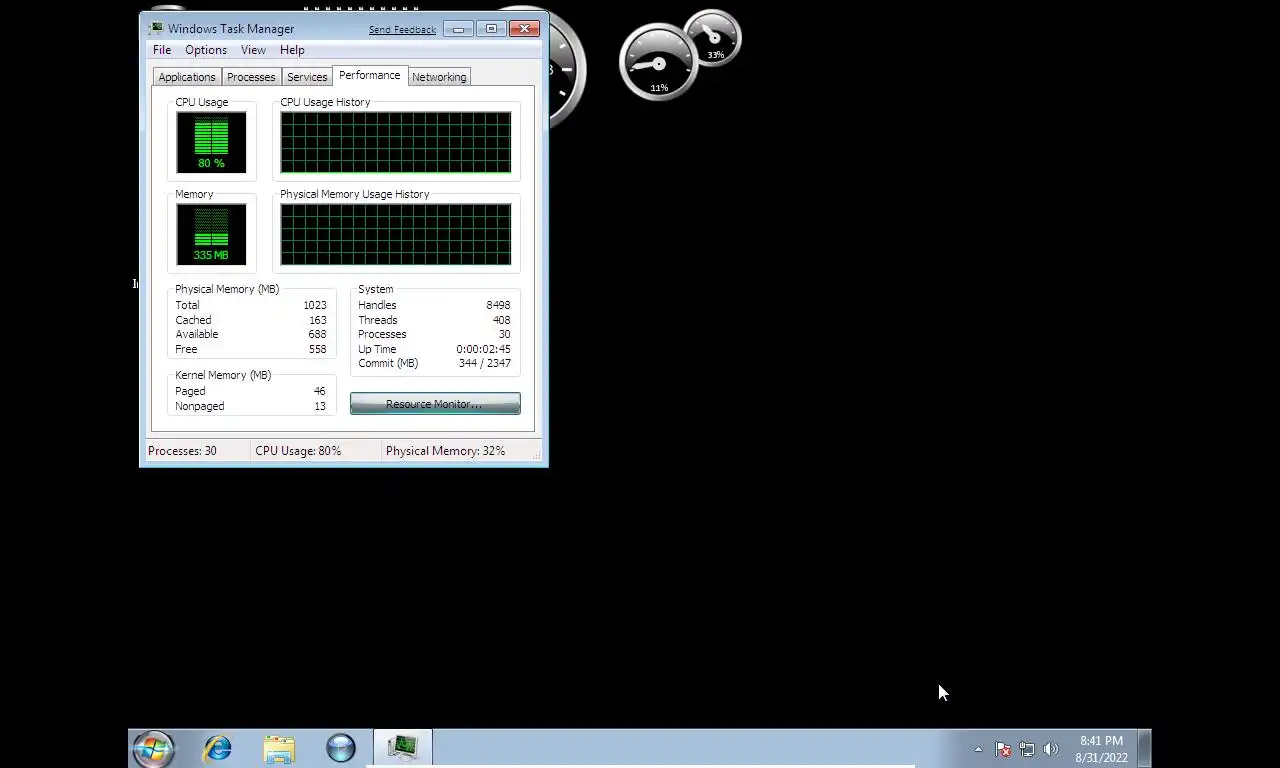Screen dimensions: 1280x768
Task: Click the Physical Memory Usage History graph
Action: click(396, 235)
